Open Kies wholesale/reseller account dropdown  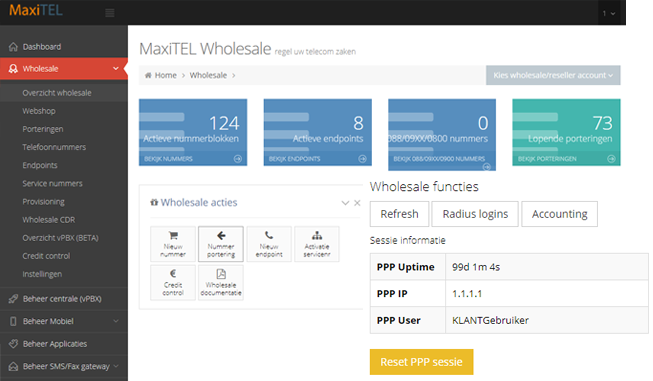click(x=553, y=75)
